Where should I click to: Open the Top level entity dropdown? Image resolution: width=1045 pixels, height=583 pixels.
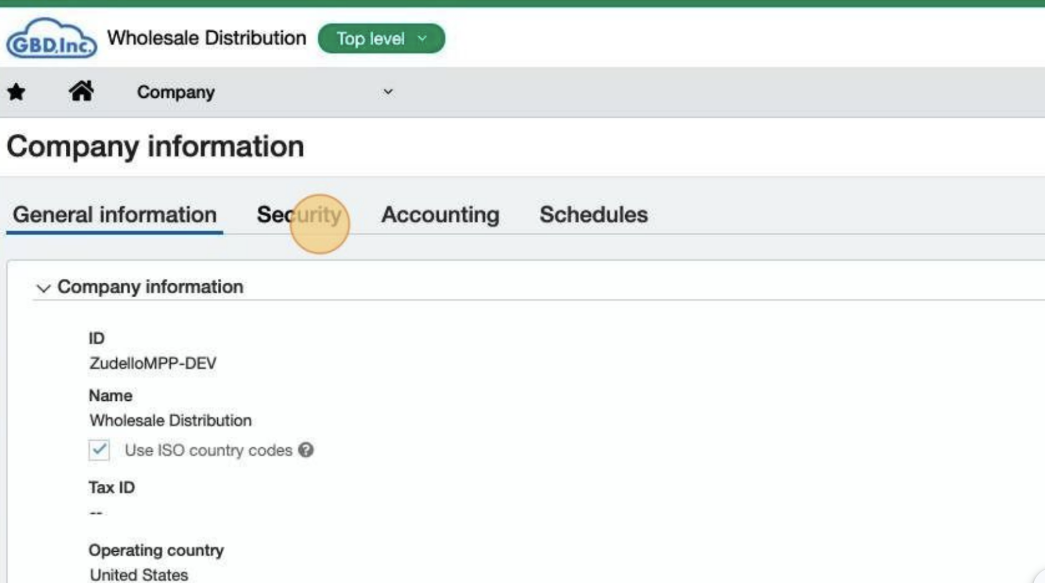381,39
